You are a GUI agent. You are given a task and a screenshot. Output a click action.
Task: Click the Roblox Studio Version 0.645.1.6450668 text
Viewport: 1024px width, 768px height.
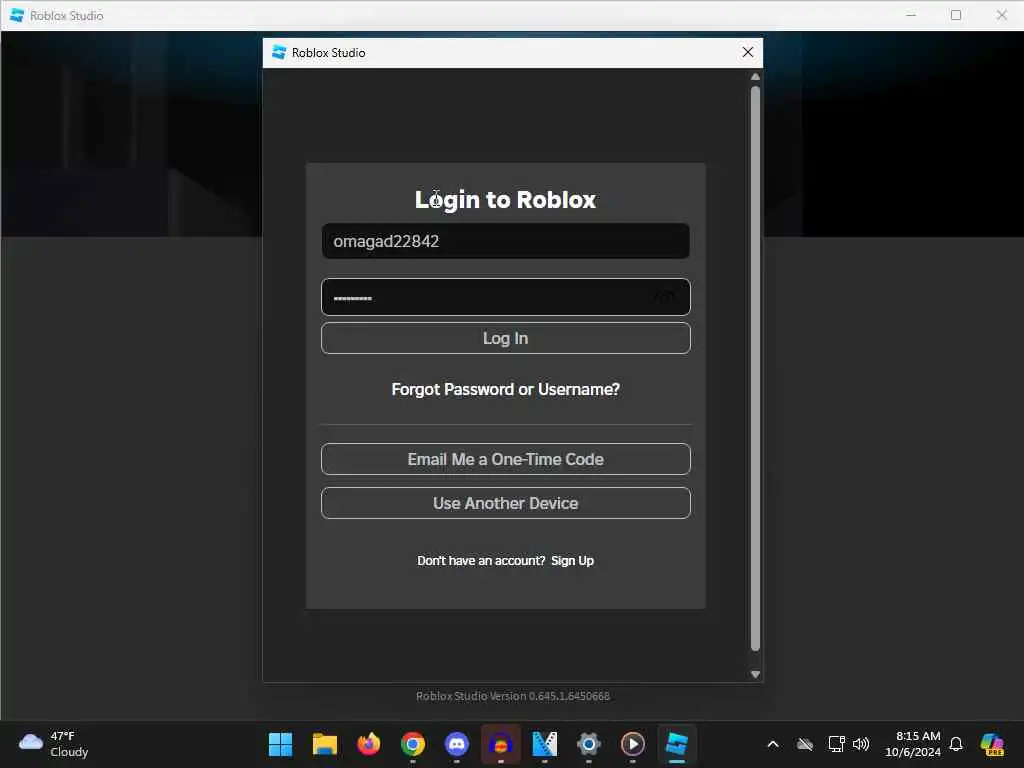[x=513, y=696]
